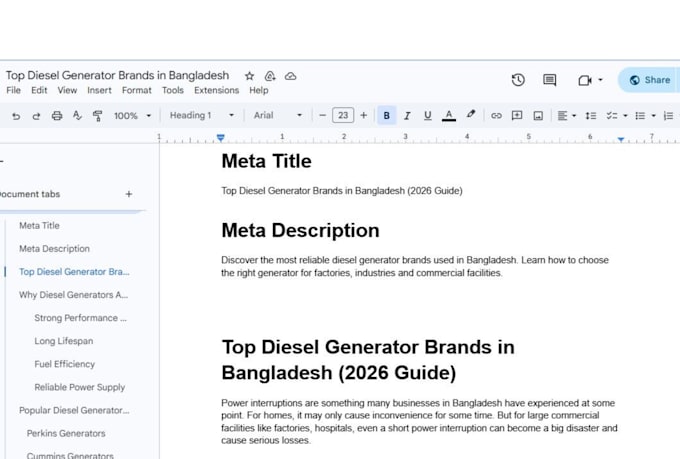680x459 pixels.
Task: Add a comment from the toolbar
Action: pos(517,115)
